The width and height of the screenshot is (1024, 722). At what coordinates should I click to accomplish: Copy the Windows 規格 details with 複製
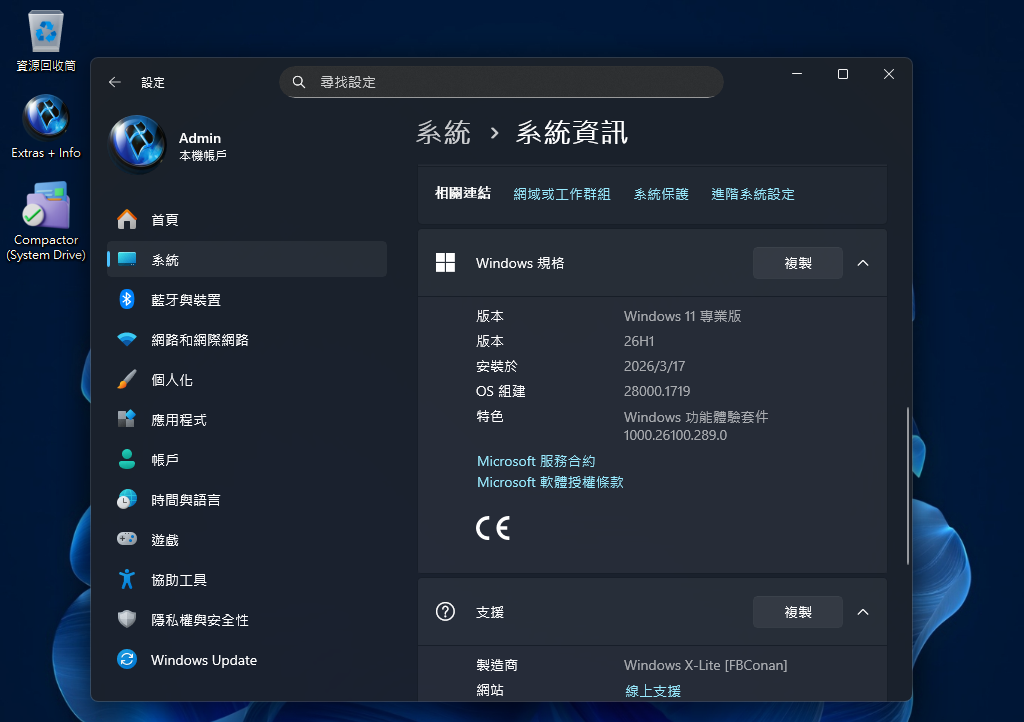[797, 263]
